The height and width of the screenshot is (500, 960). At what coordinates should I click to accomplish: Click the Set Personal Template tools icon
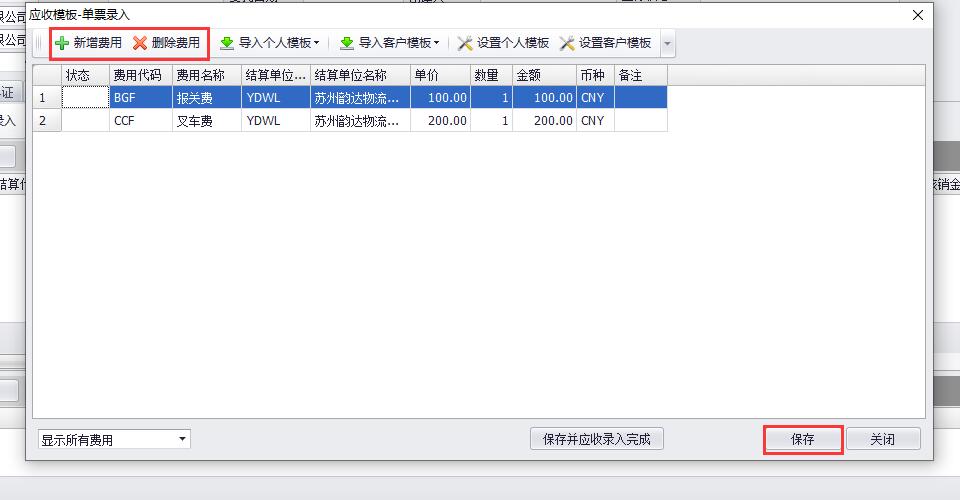(x=465, y=43)
